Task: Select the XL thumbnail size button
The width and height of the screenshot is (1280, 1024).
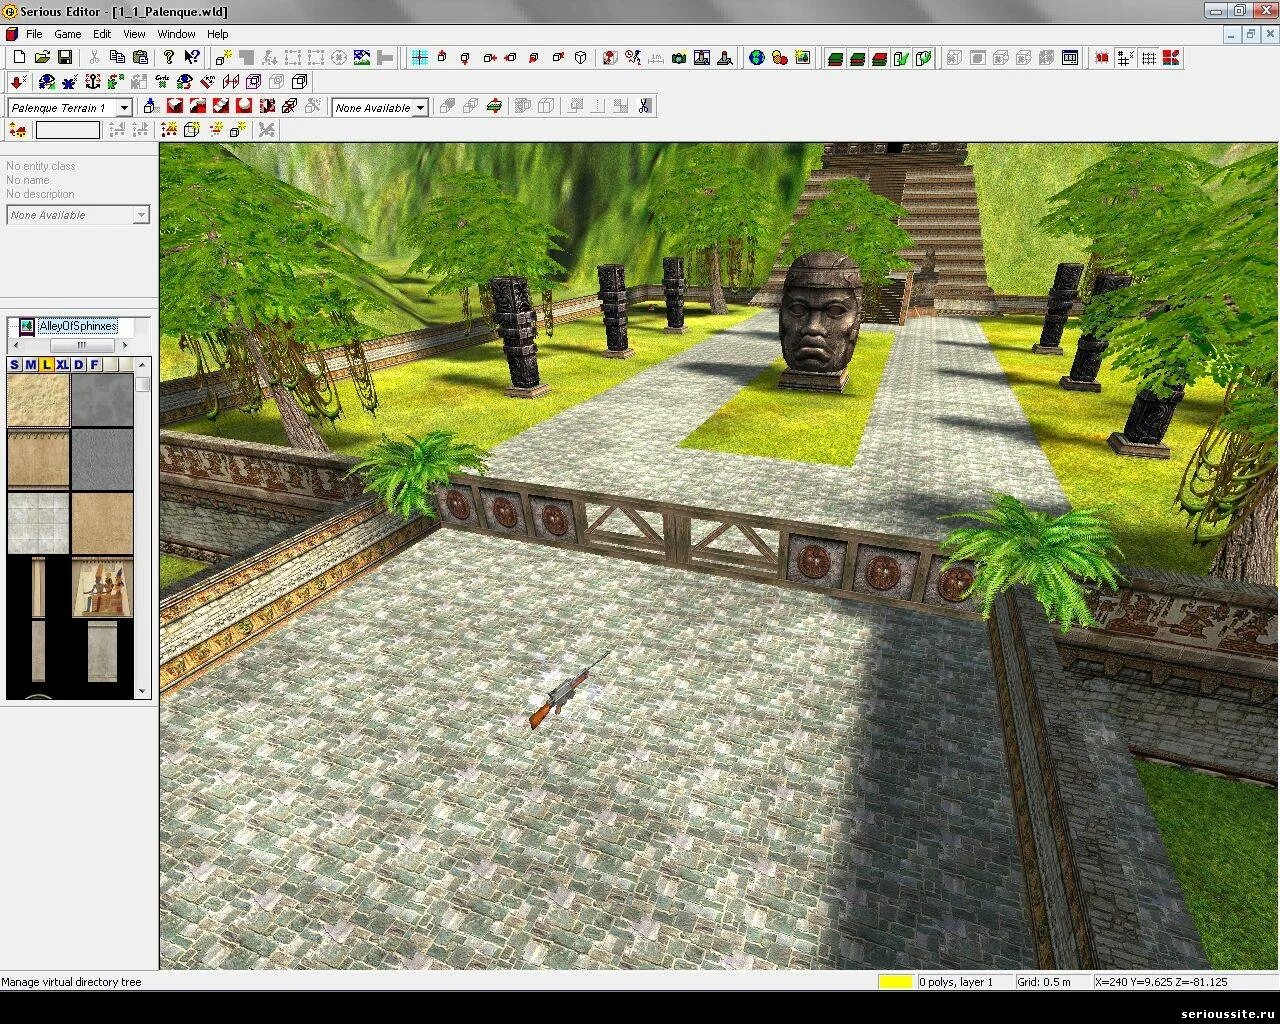Action: tap(63, 364)
